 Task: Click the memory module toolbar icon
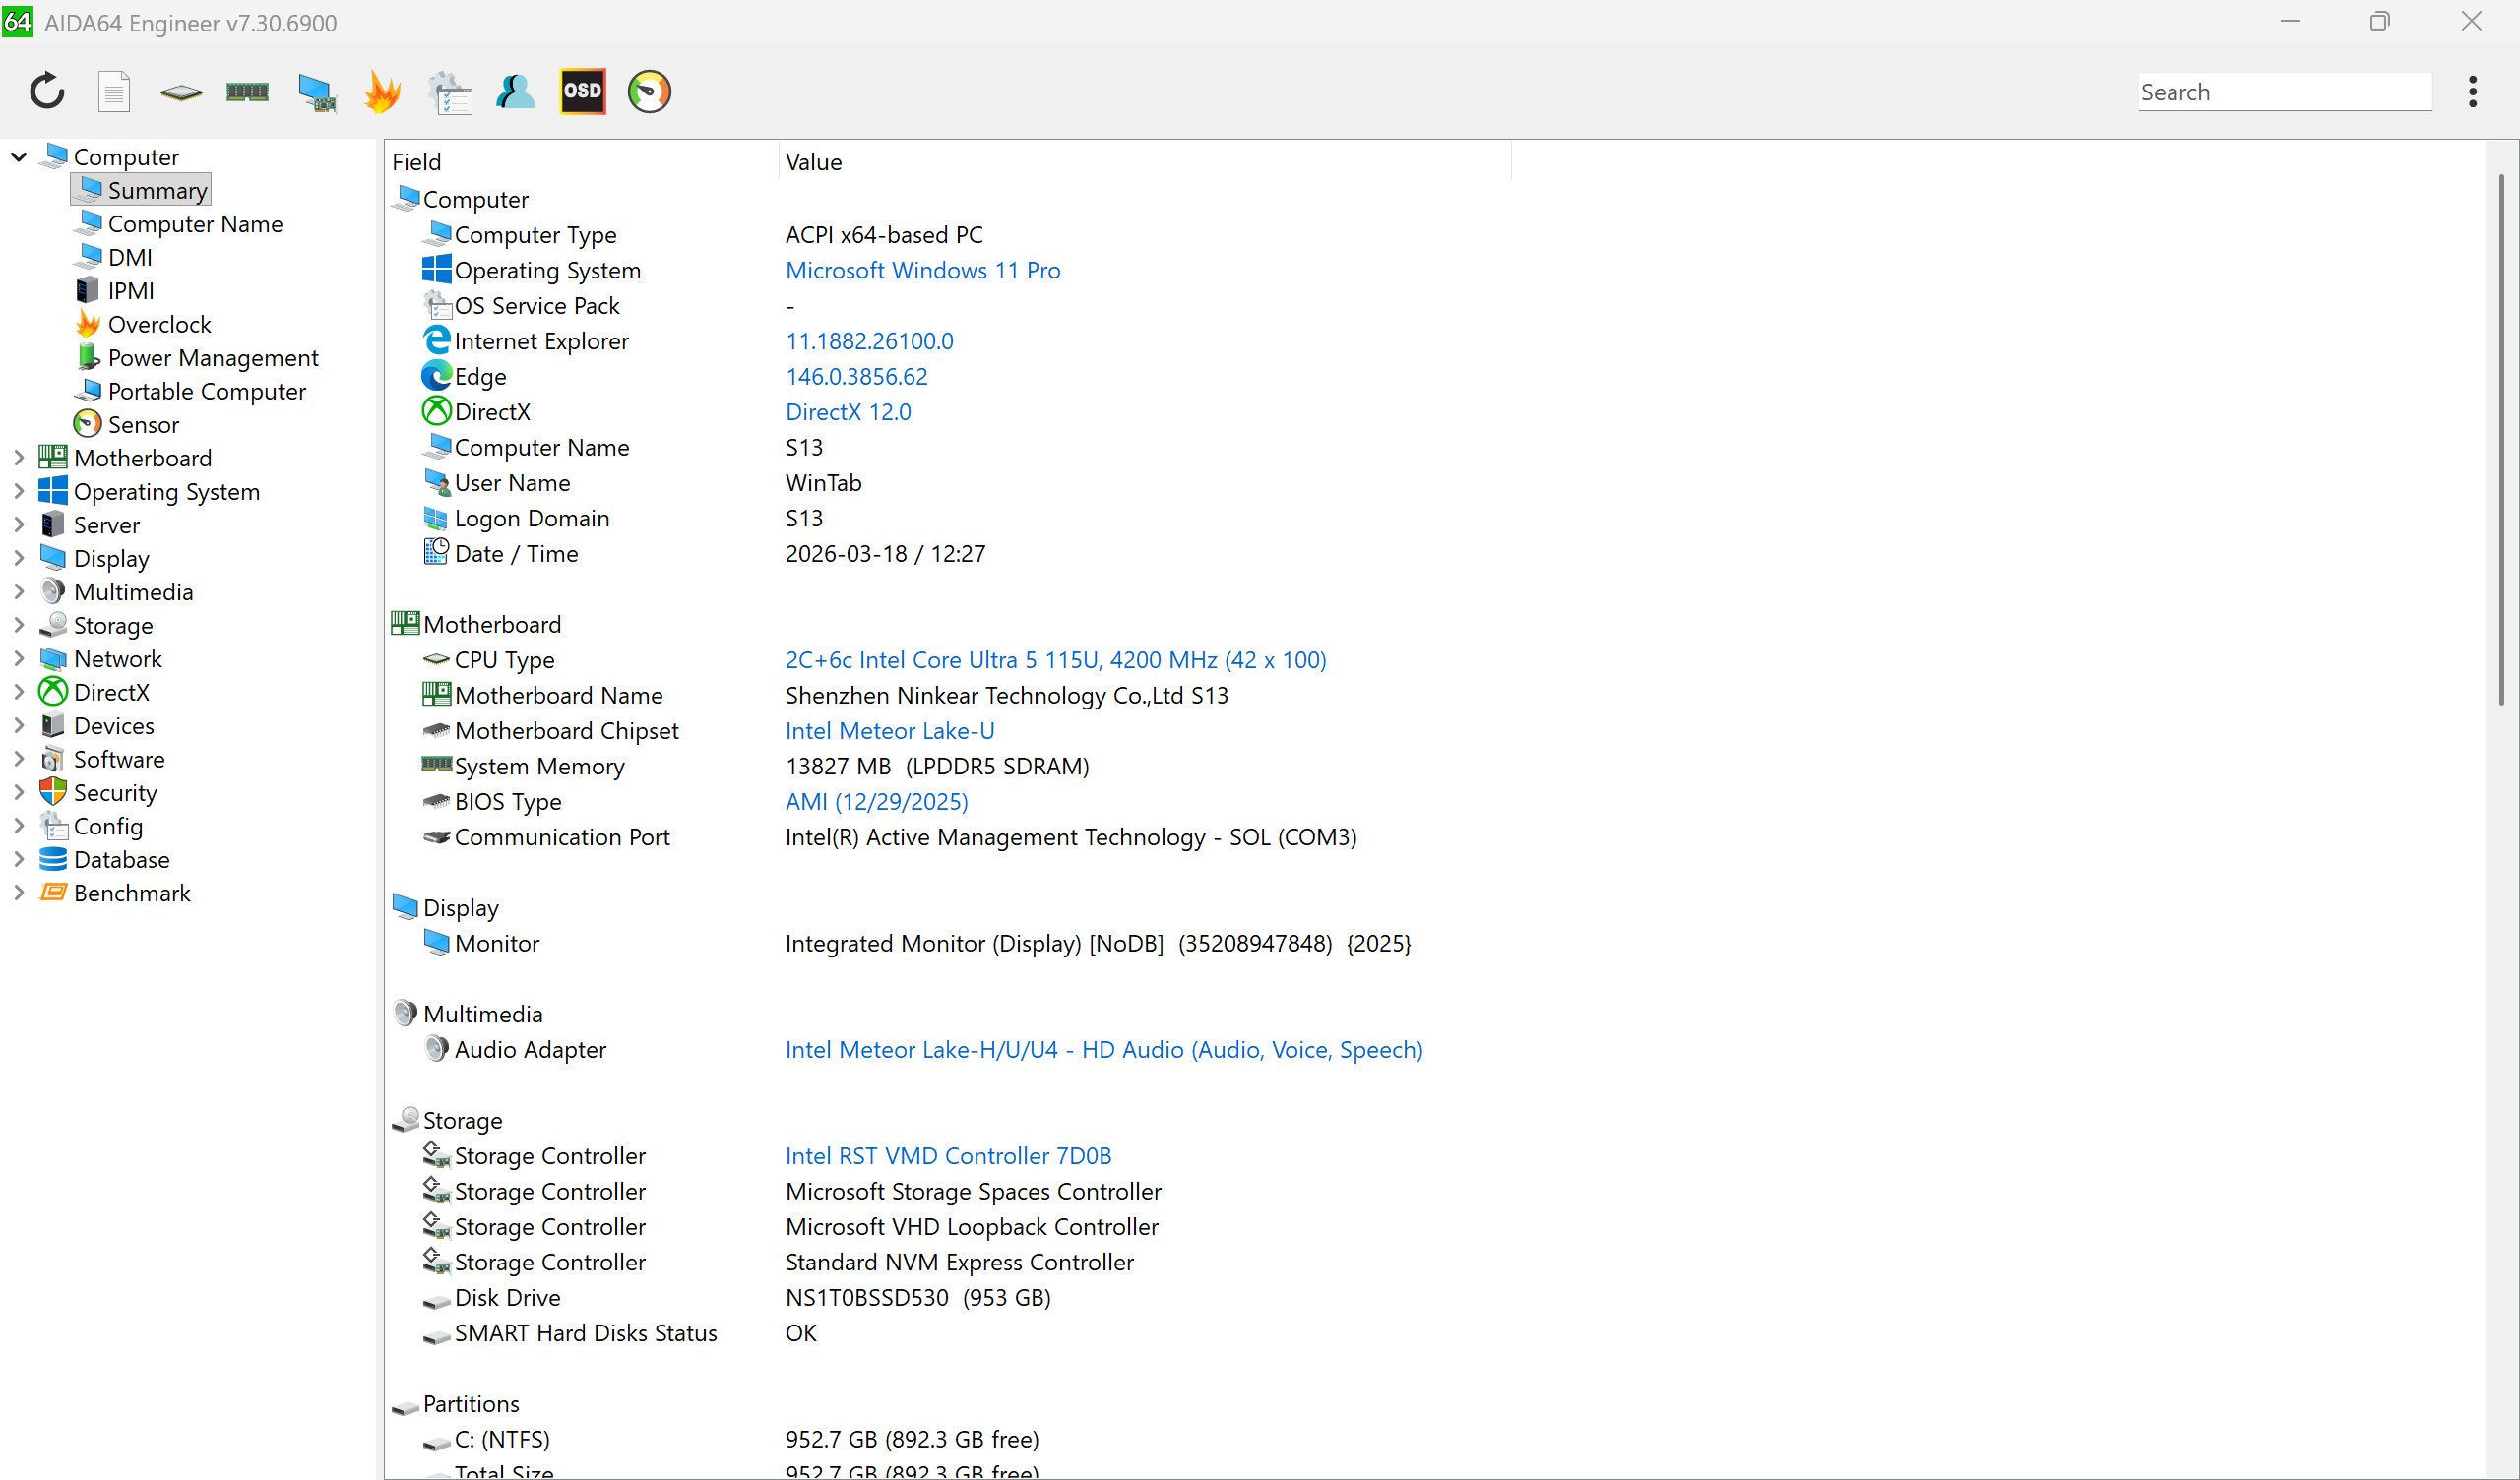click(247, 92)
